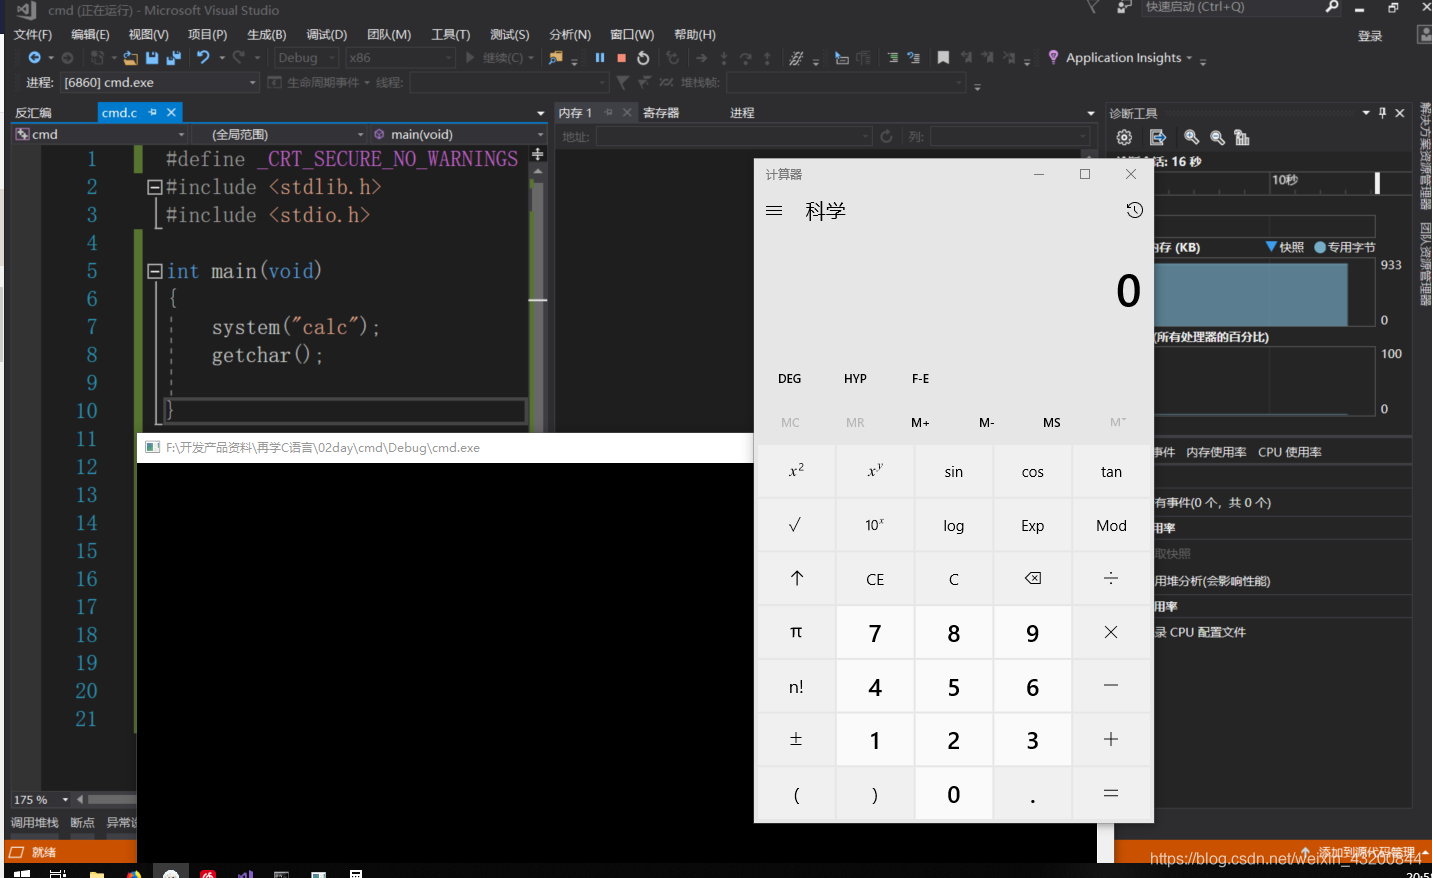Viewport: 1432px width, 878px height.
Task: Open calculator history icon
Action: 1134,210
